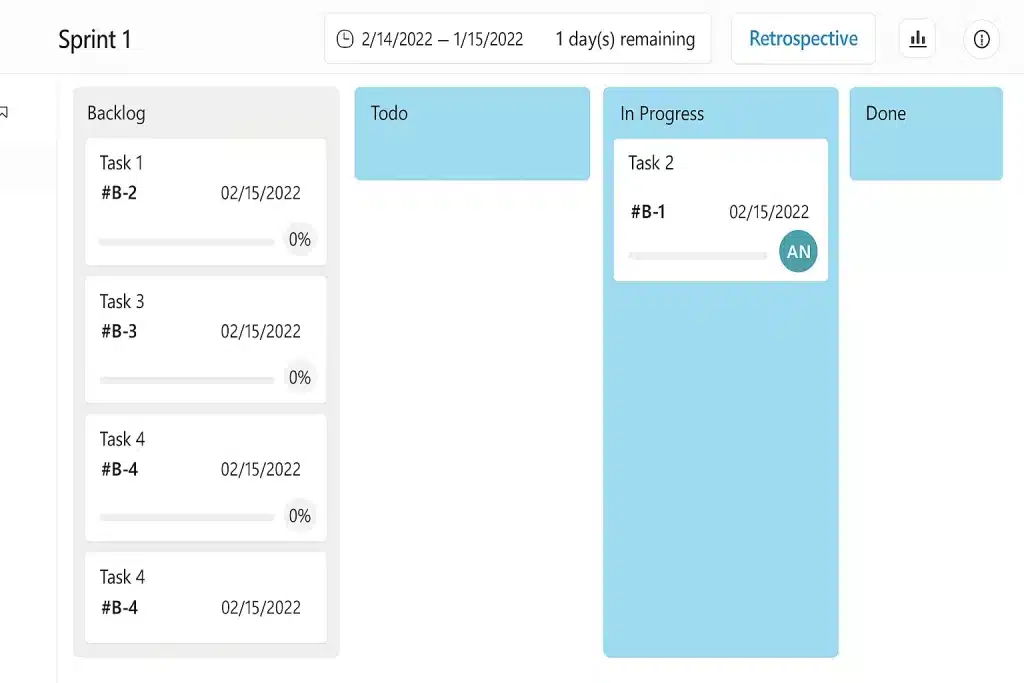This screenshot has width=1024, height=683.
Task: Click the Task 2 progress bar
Action: (x=697, y=256)
